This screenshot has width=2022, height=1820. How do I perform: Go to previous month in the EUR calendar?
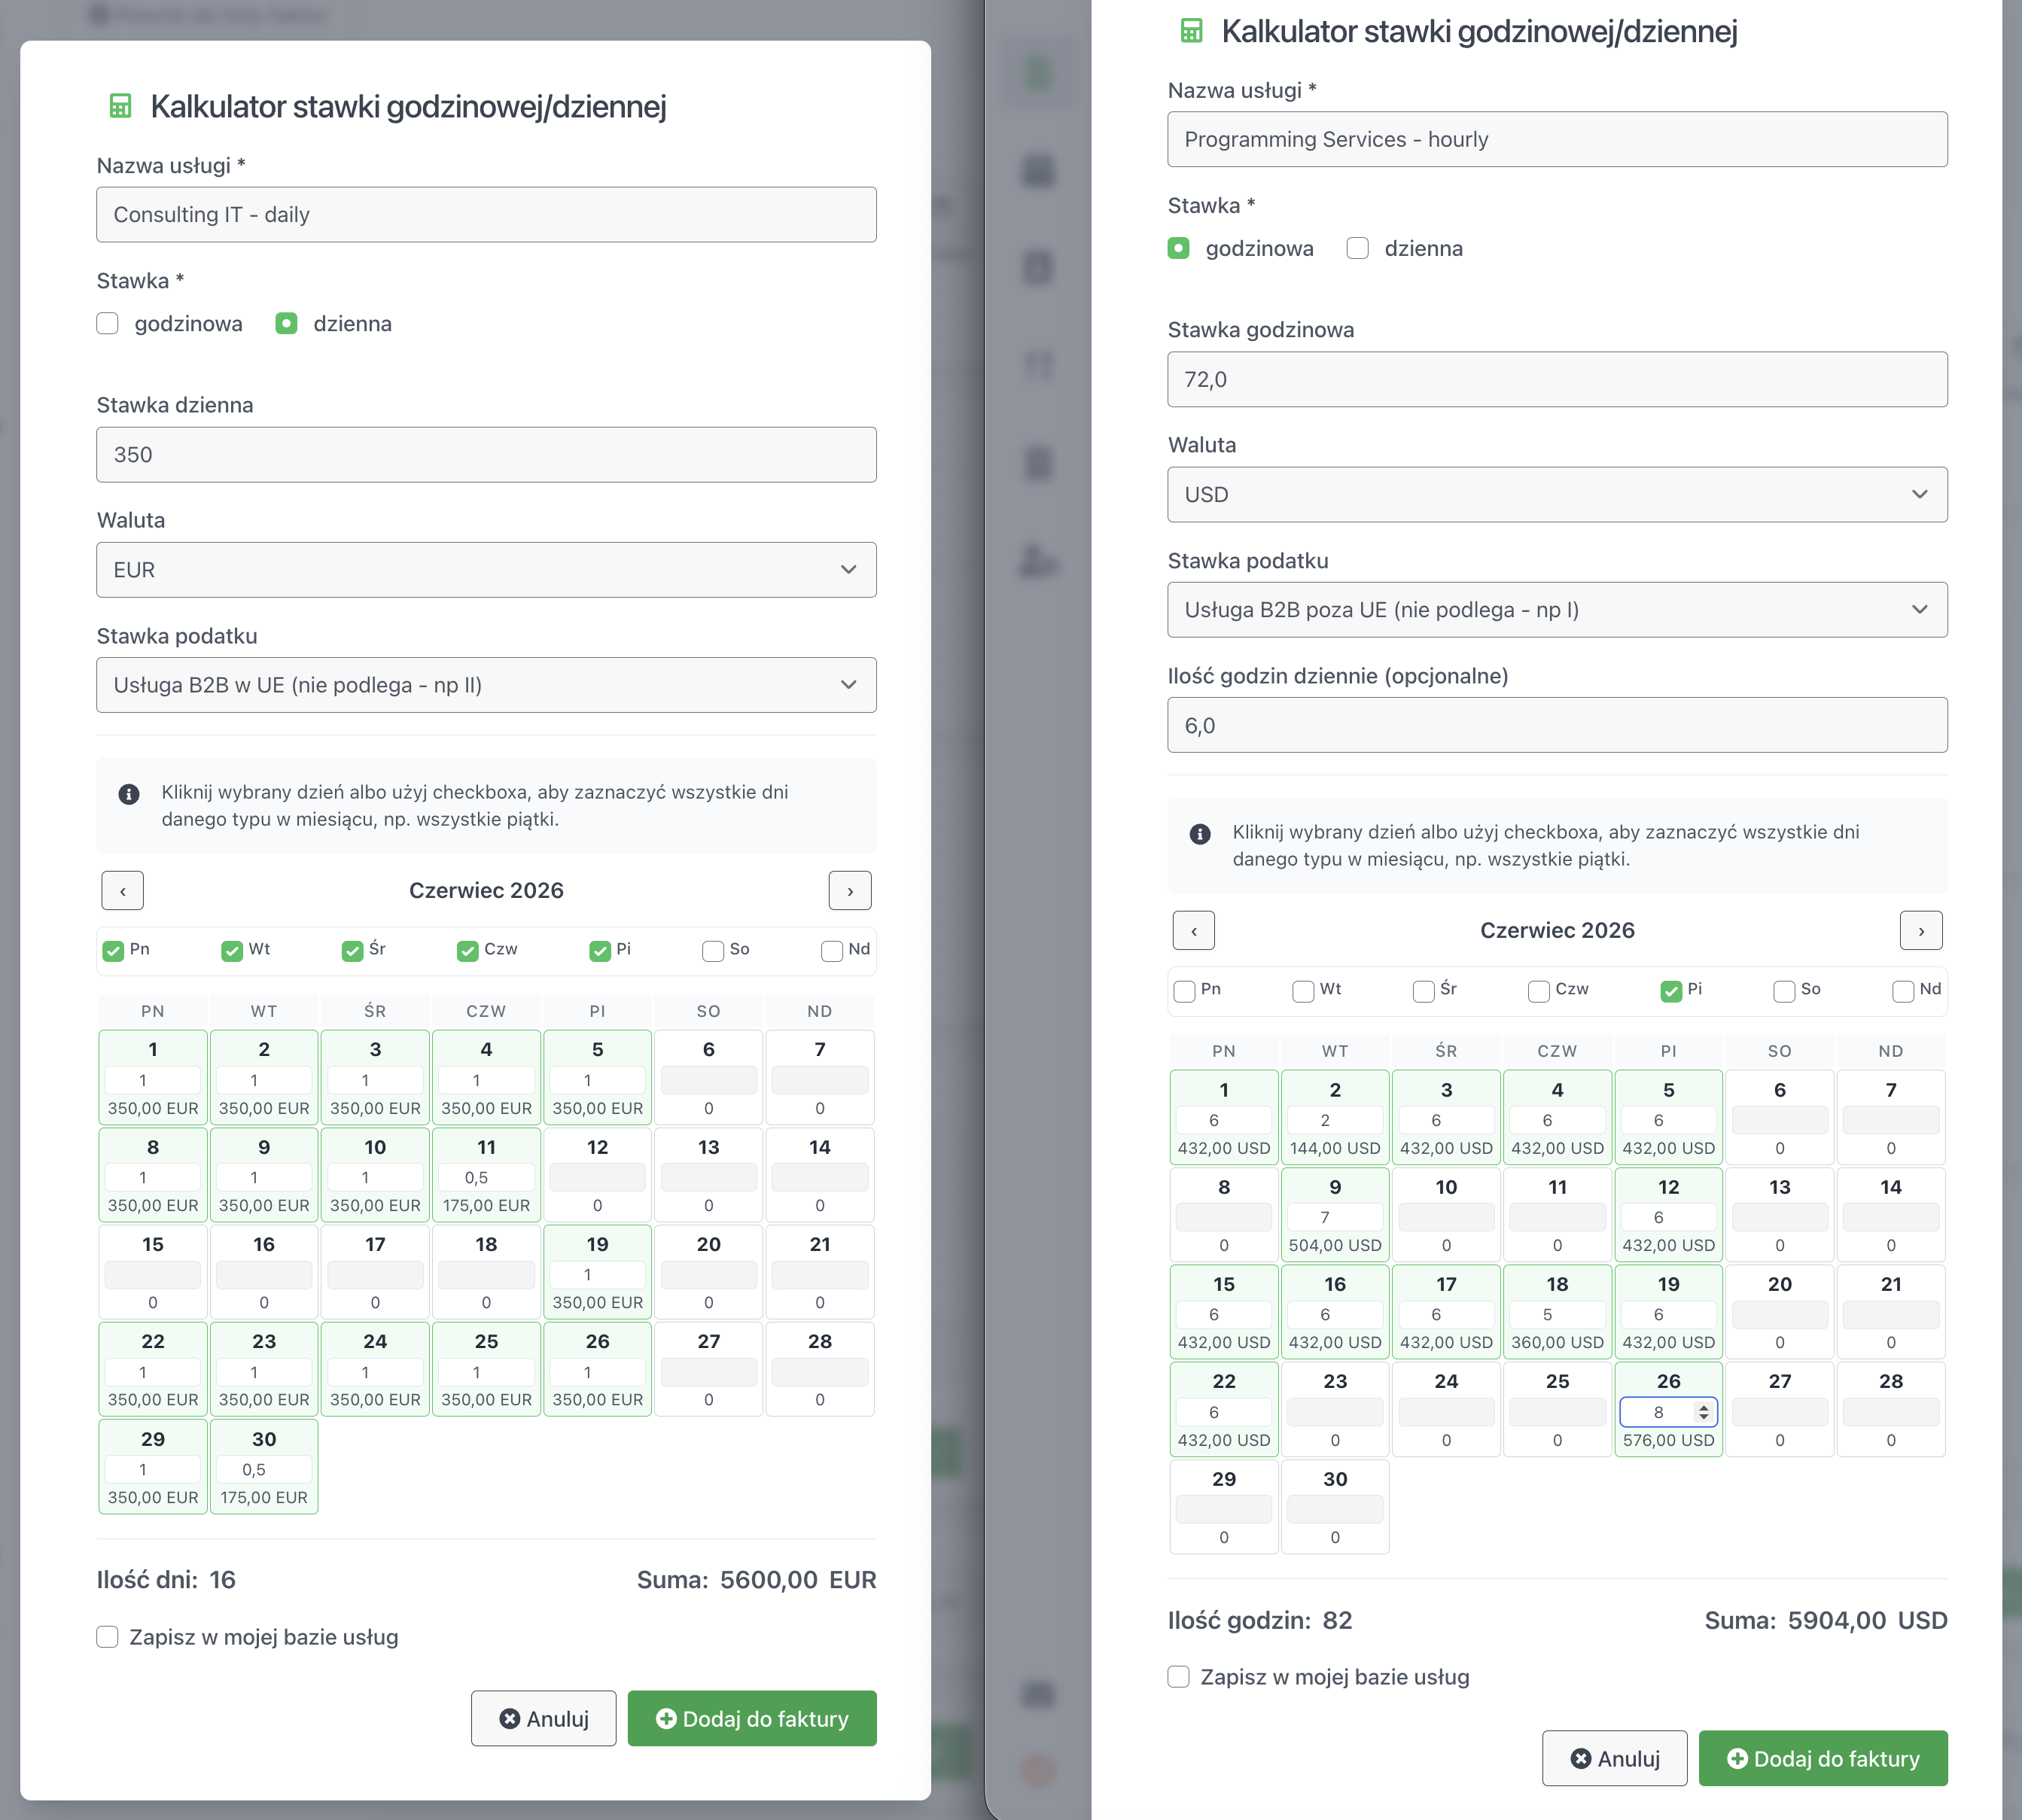[x=123, y=891]
